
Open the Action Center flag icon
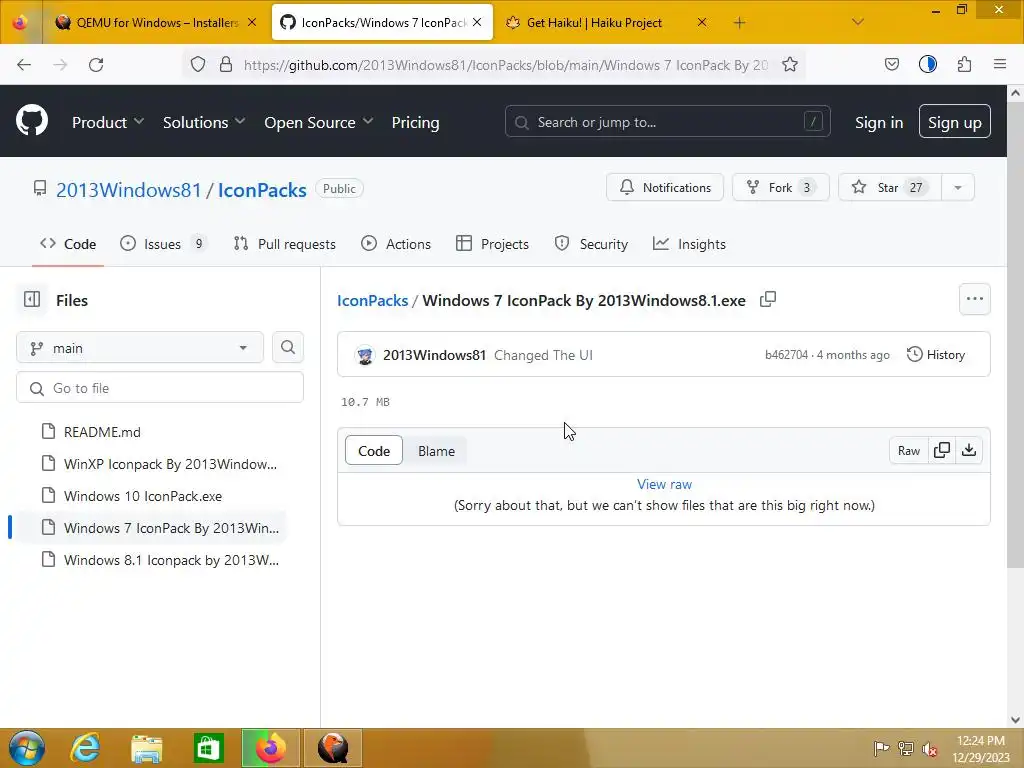pyautogui.click(x=881, y=748)
